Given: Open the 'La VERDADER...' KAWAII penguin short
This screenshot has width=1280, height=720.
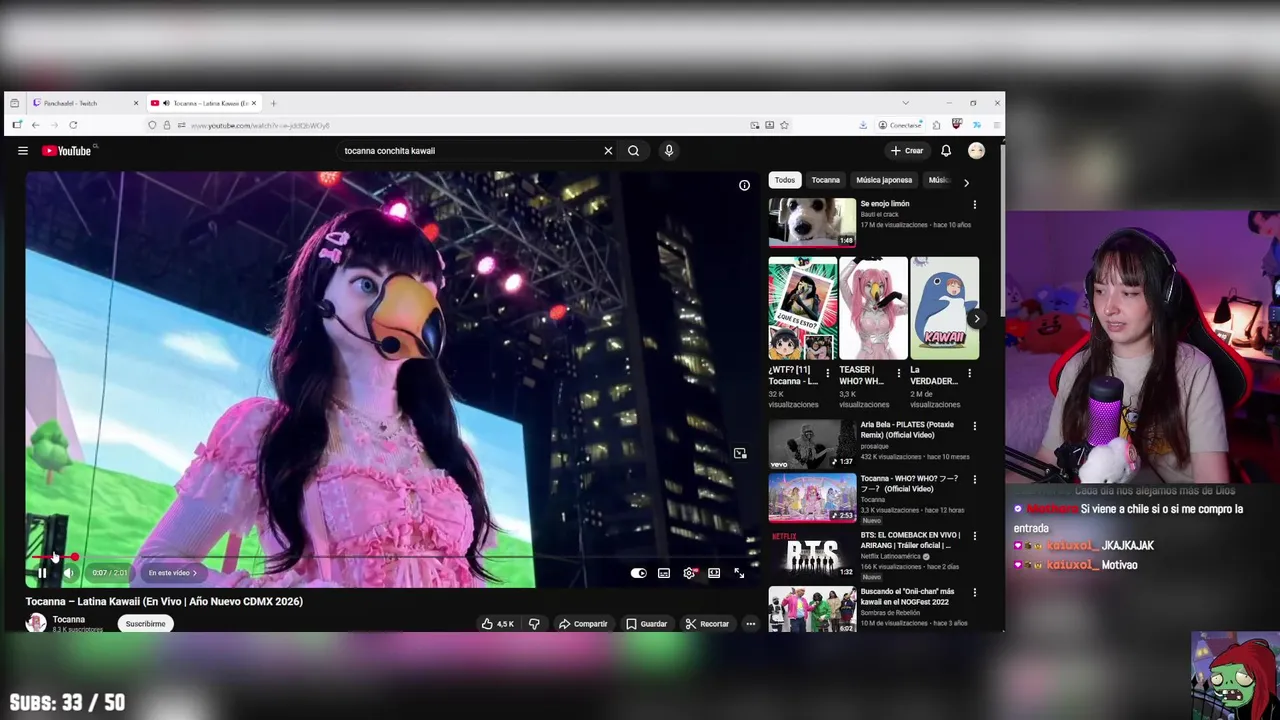Looking at the screenshot, I should click(944, 308).
